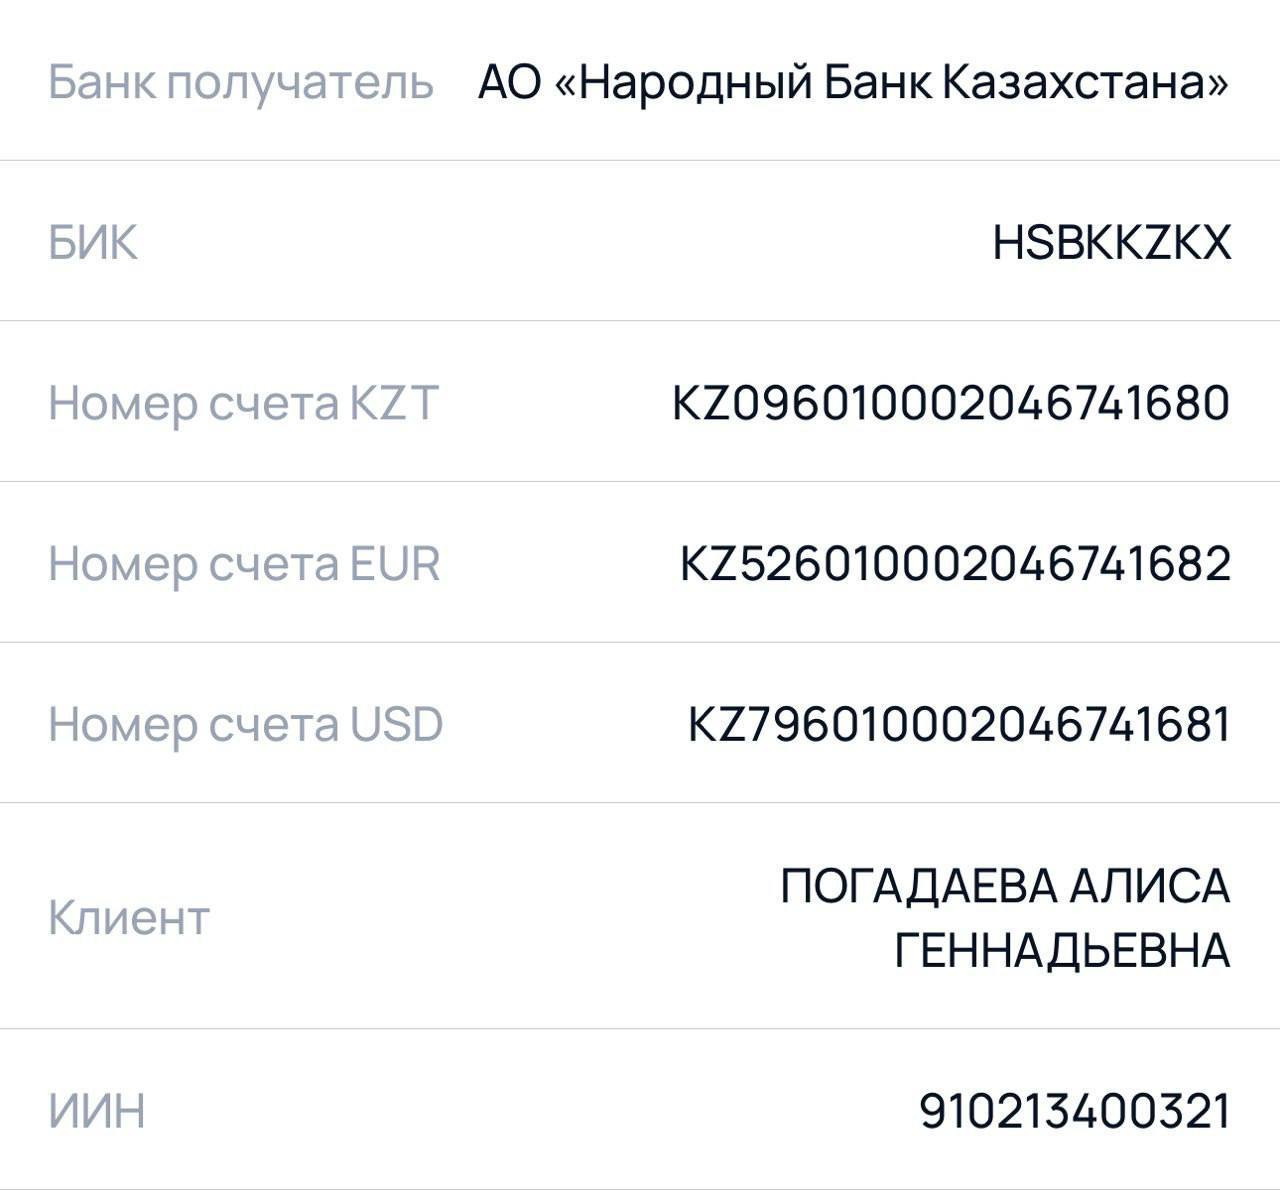
Task: Click the Клиент label
Action: coord(129,917)
